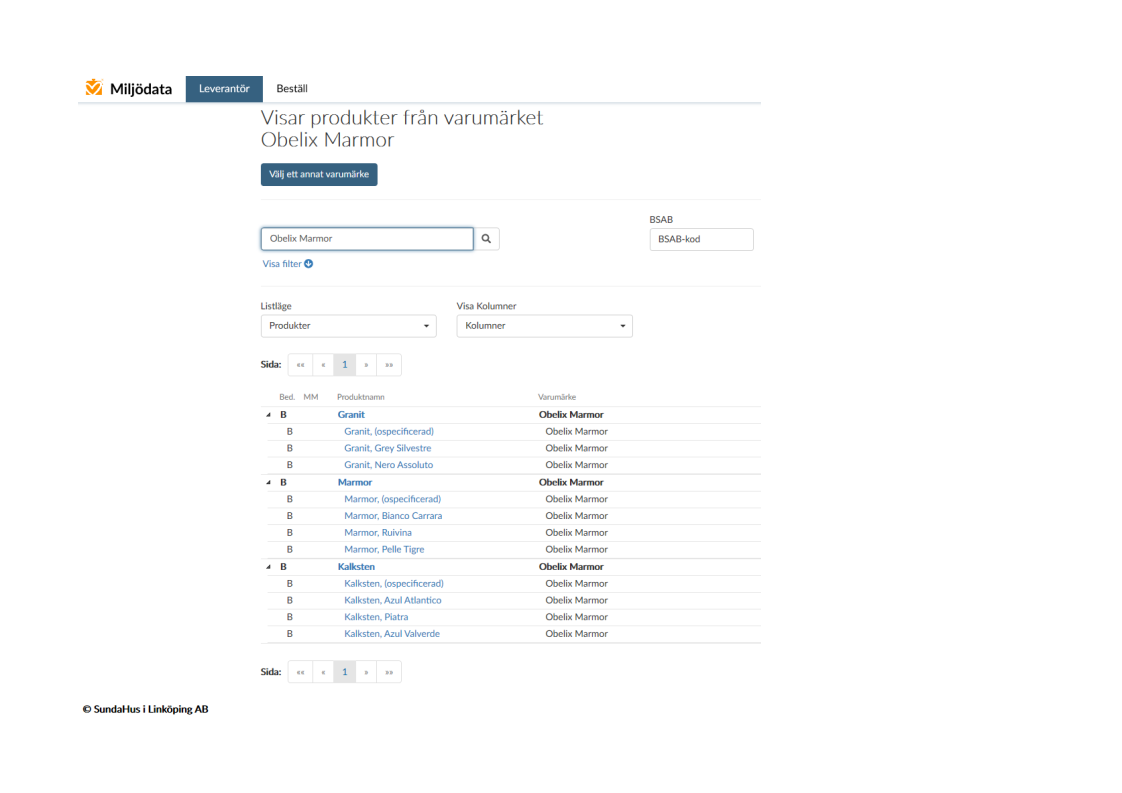Open Marmor, (ospecificerad) product
The image size is (1122, 793).
point(392,499)
